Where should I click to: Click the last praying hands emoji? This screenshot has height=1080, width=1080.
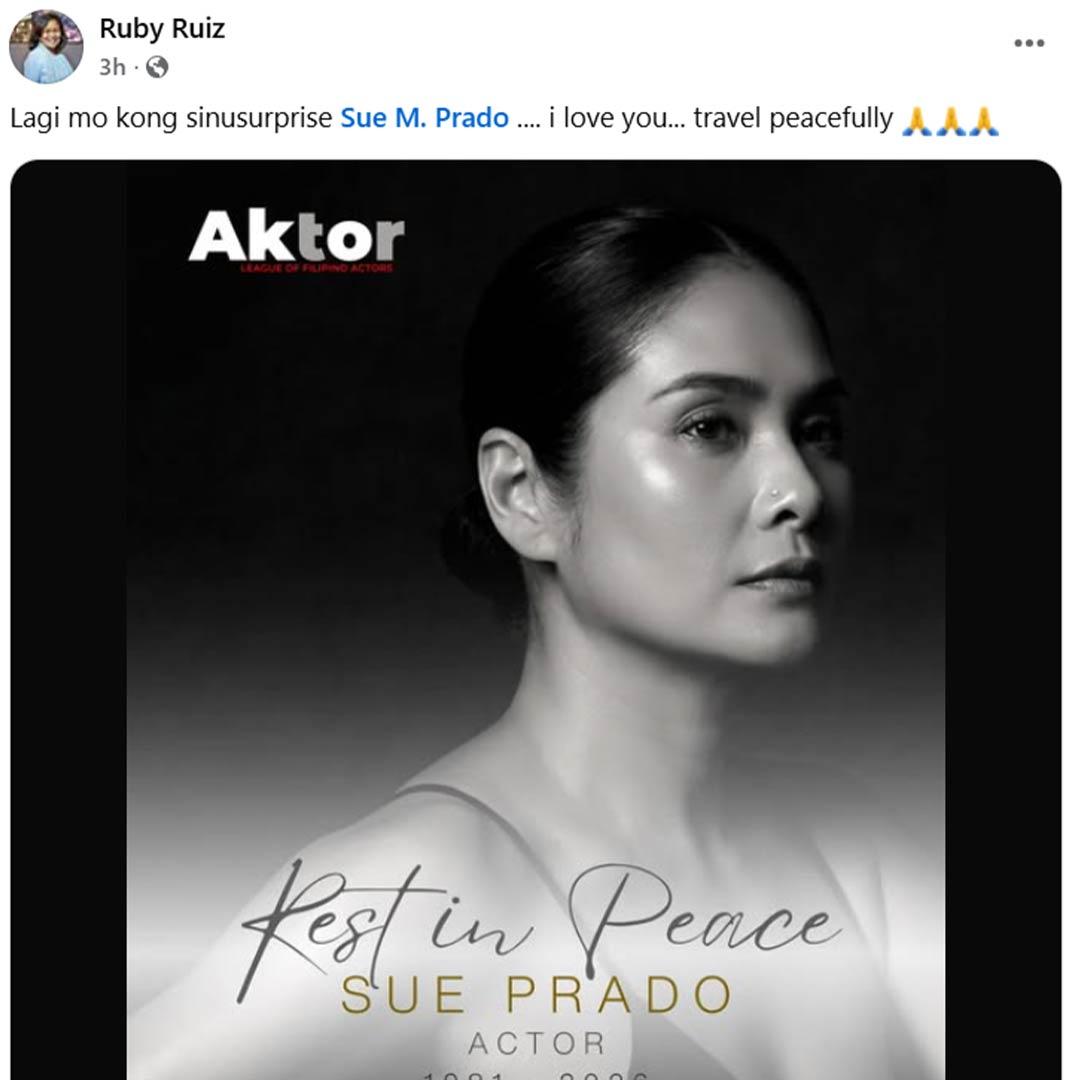983,121
